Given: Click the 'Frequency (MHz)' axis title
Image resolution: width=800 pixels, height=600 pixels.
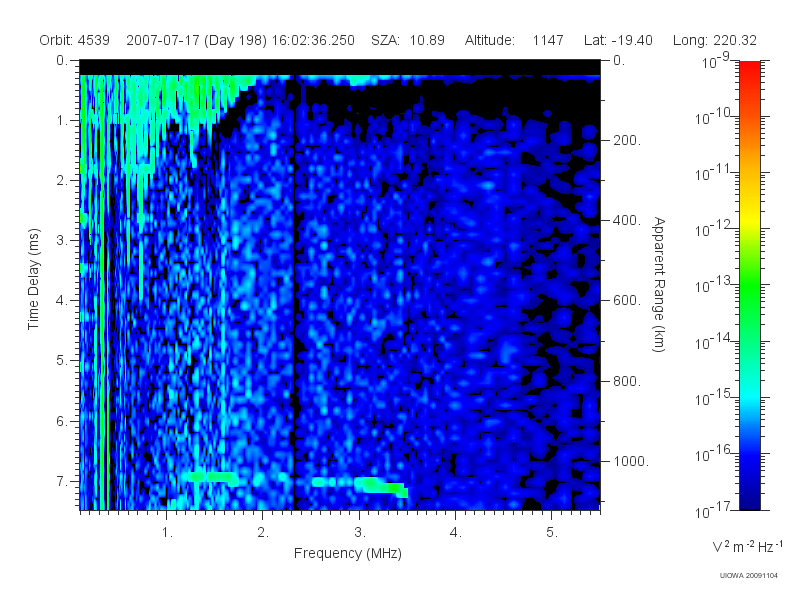Looking at the screenshot, I should (348, 553).
